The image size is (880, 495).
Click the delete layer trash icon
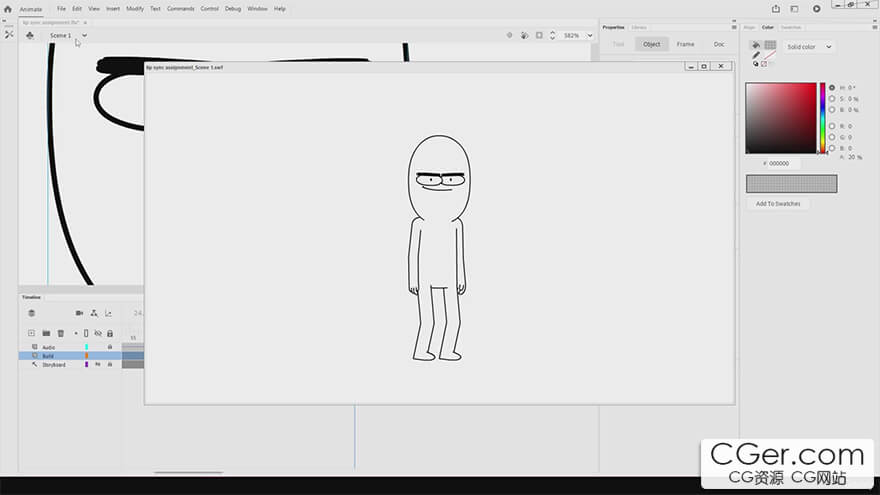60,333
